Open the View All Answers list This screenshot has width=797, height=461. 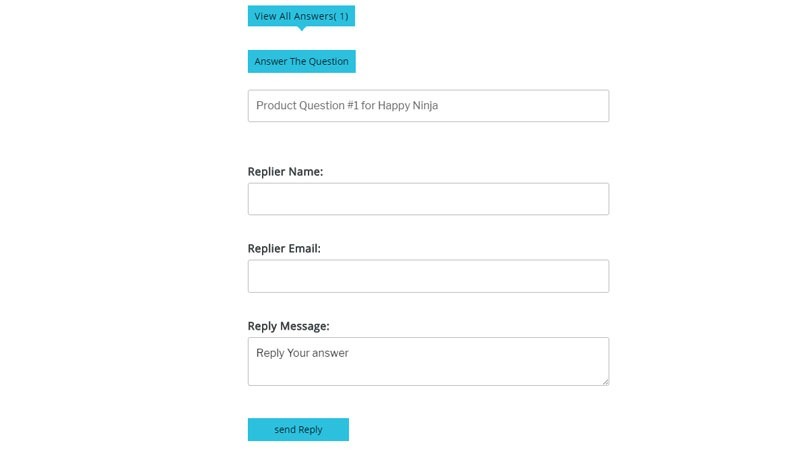pos(301,16)
